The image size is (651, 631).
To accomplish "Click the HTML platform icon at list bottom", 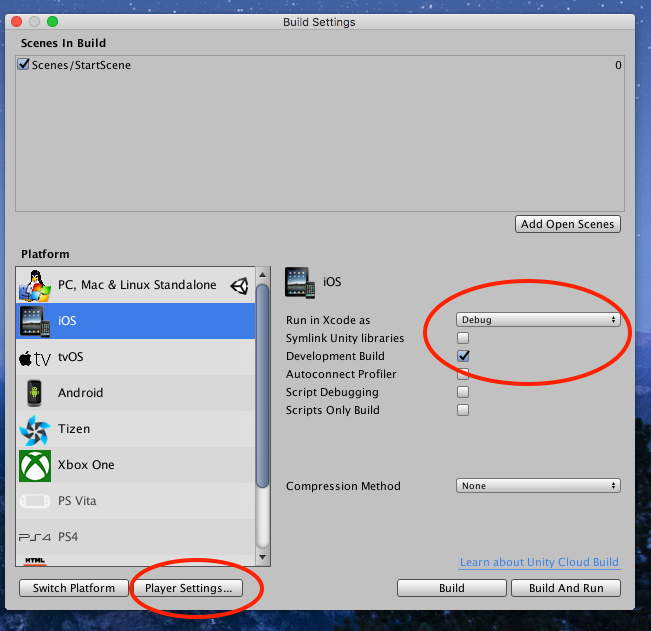I will (35, 561).
